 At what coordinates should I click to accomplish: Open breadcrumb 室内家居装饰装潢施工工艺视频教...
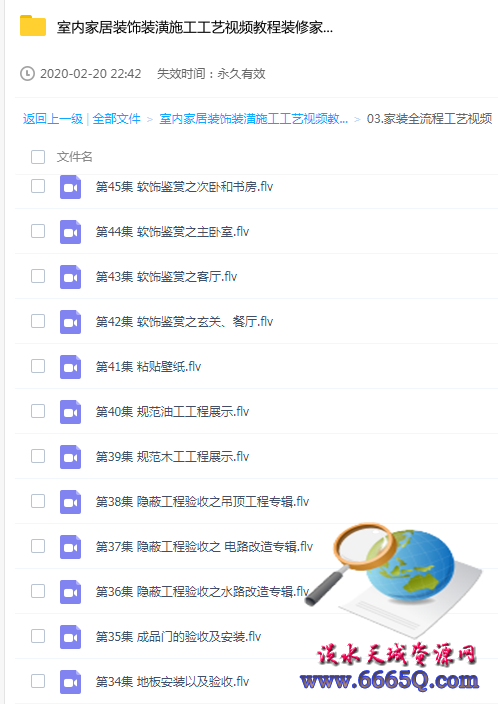254,119
